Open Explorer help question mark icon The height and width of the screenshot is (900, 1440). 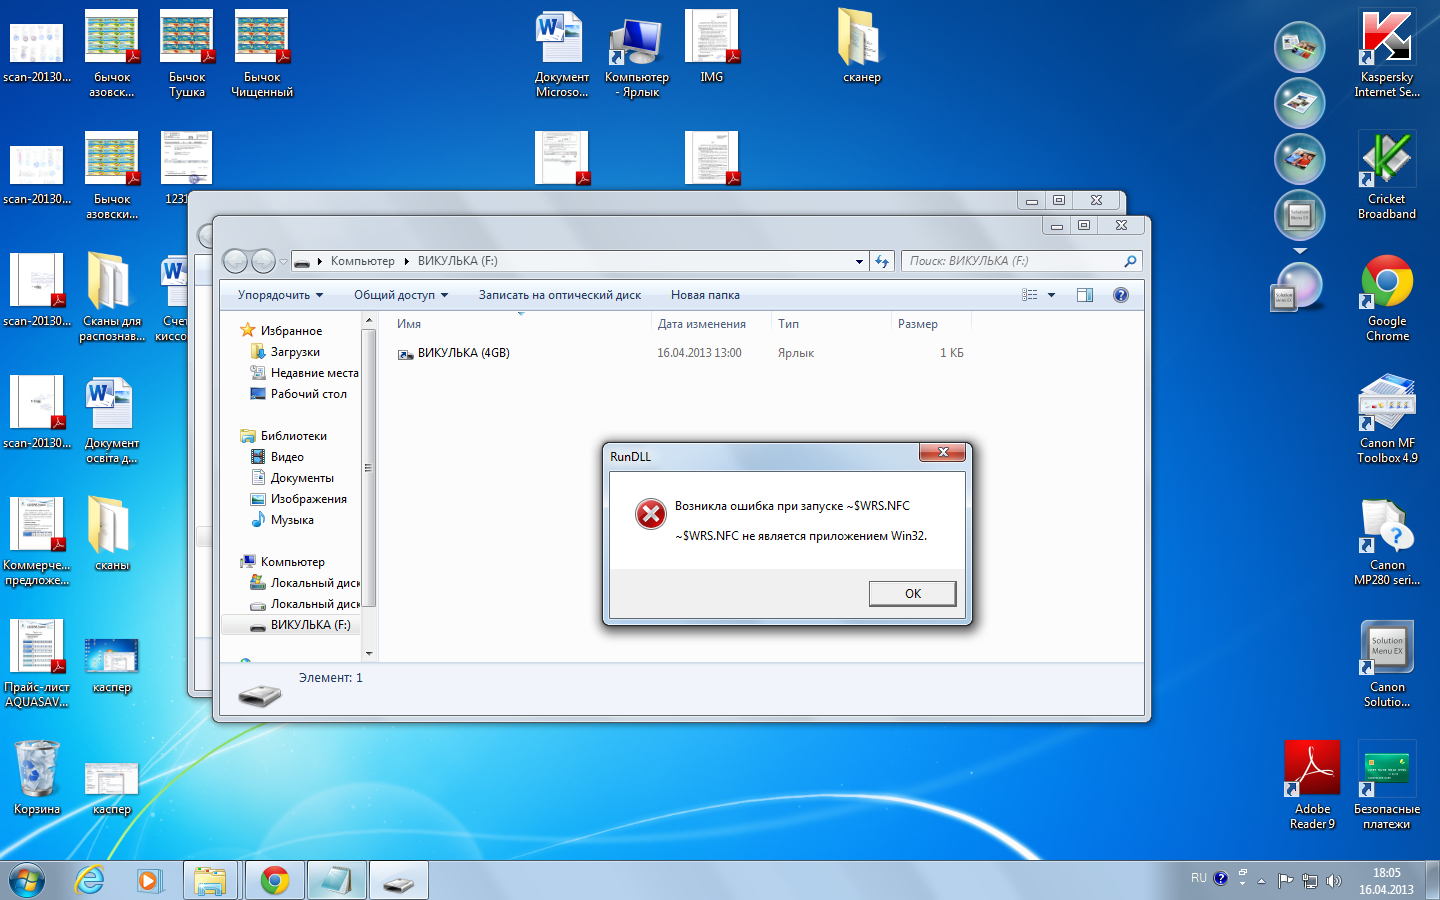pyautogui.click(x=1121, y=295)
